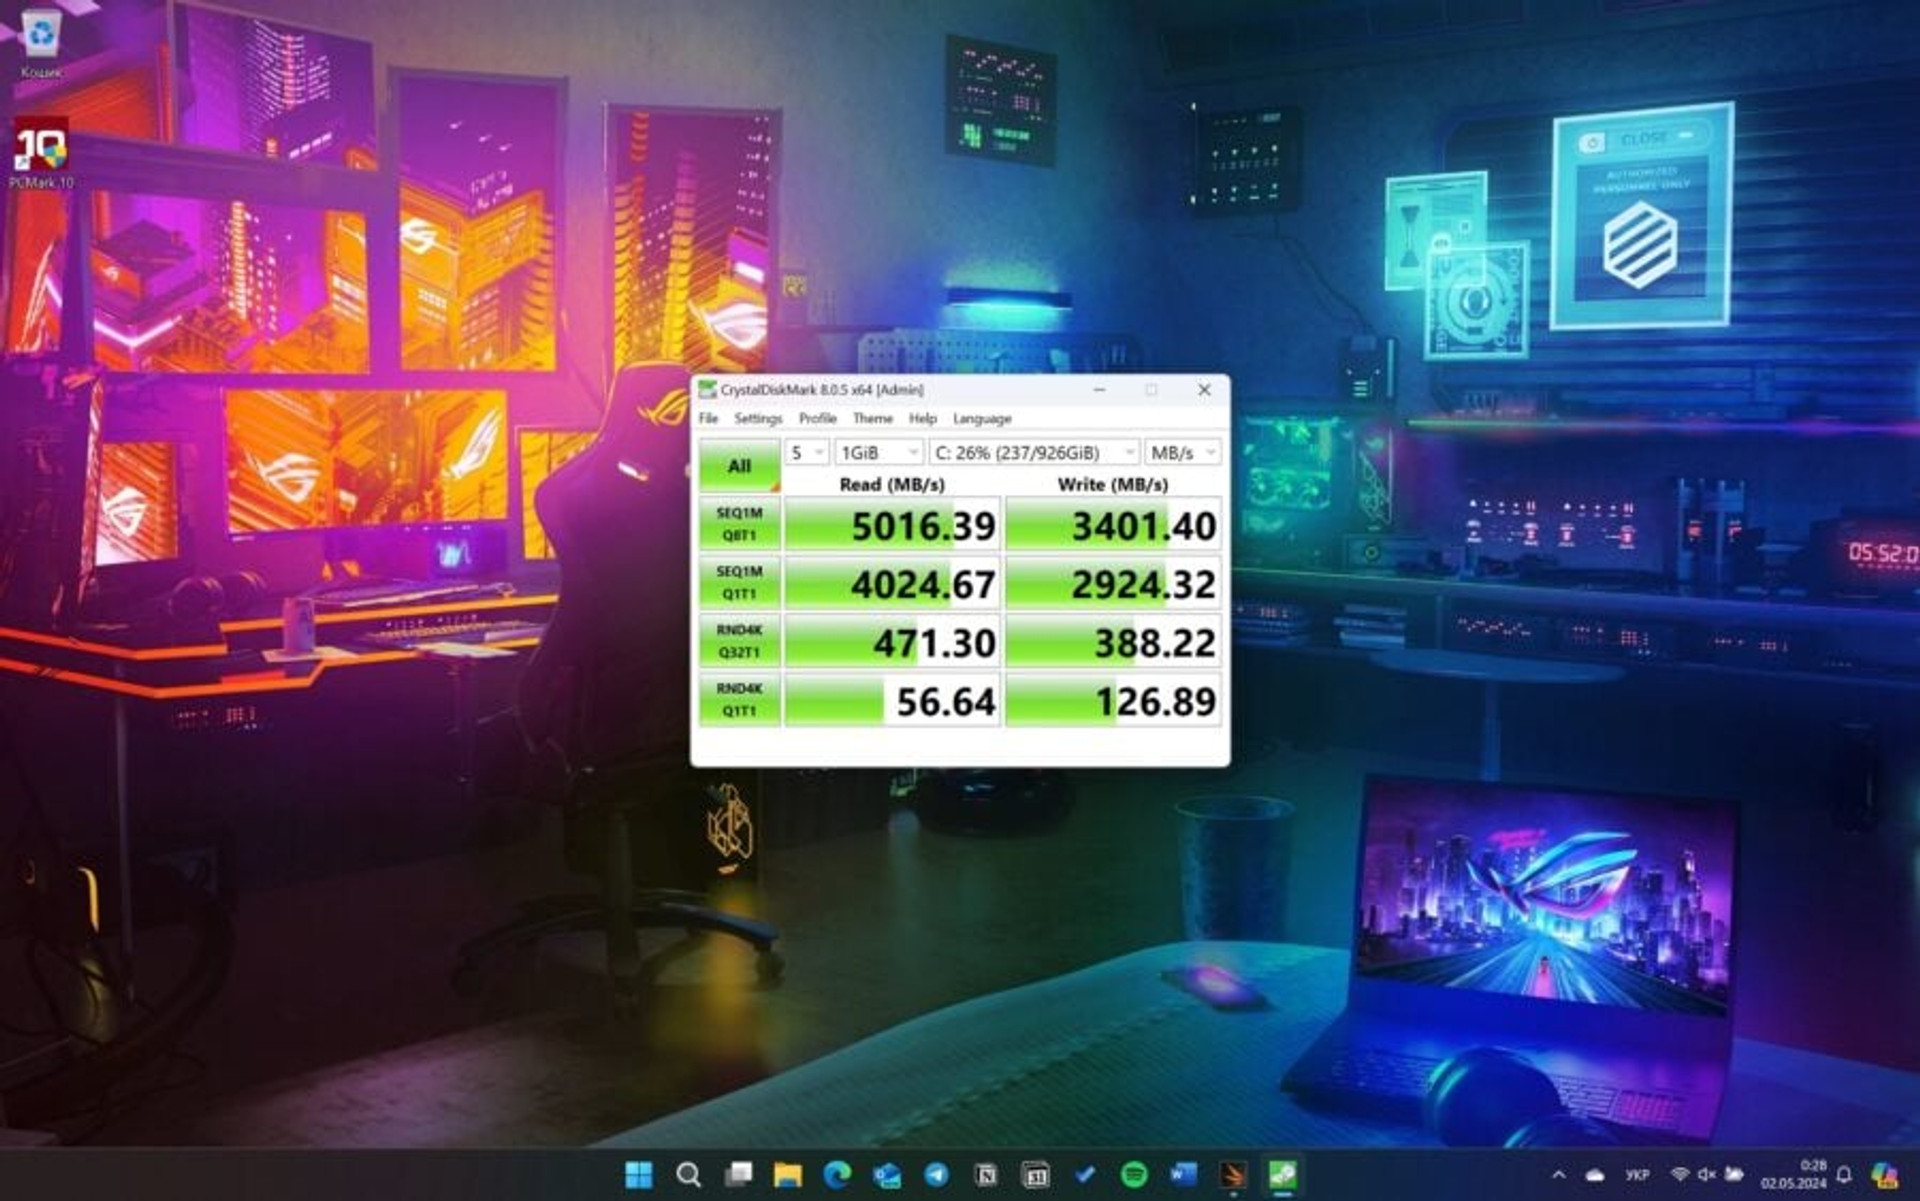
Task: Click the 471.30 read result
Action: click(892, 641)
